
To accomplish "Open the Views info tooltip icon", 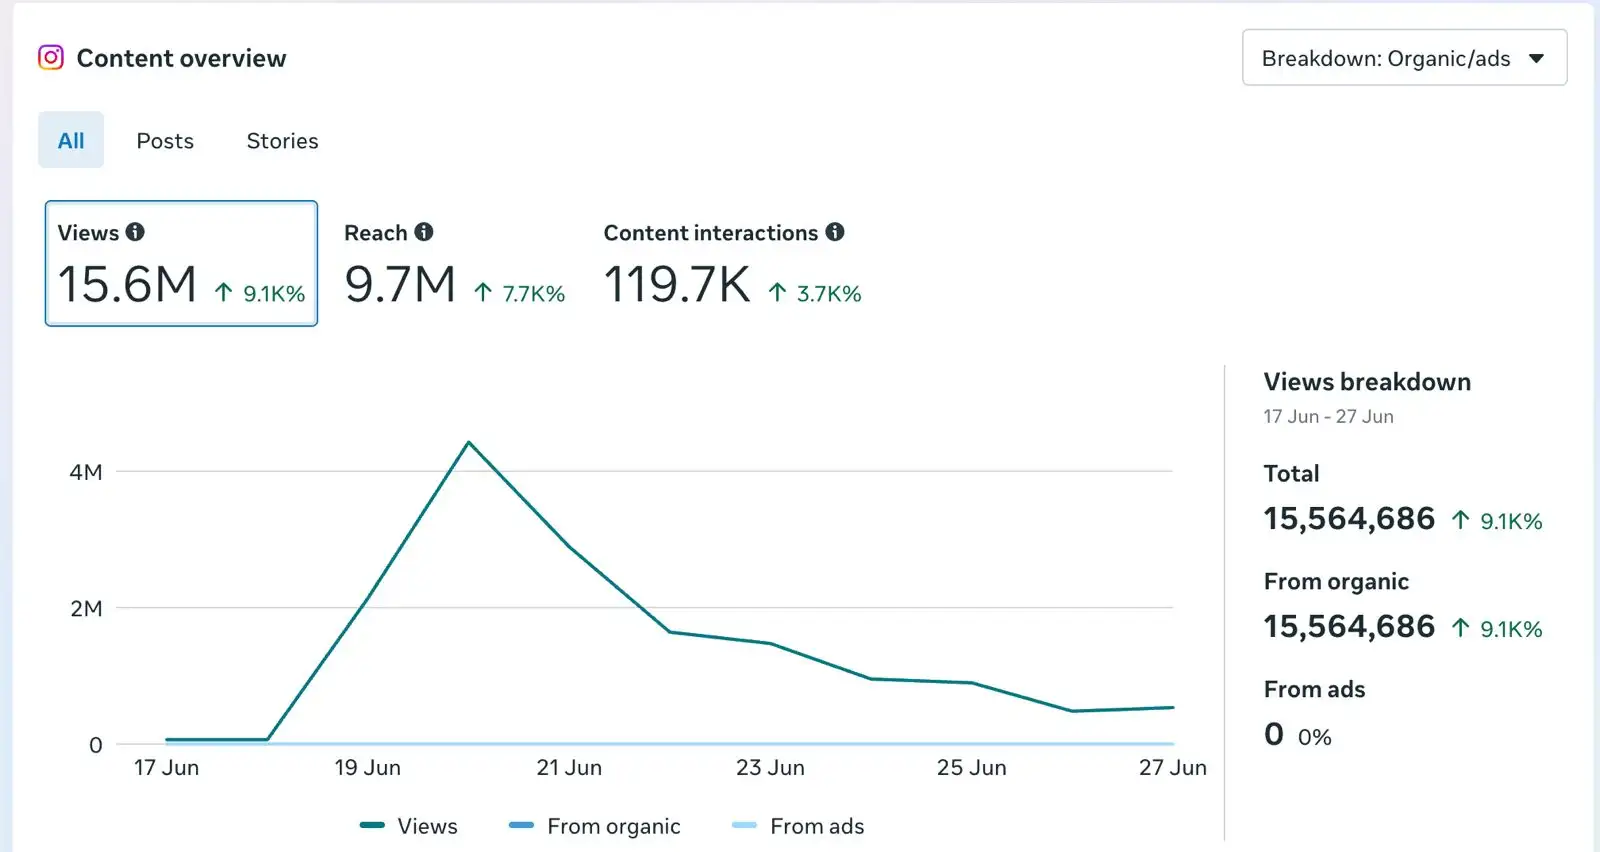I will point(135,232).
